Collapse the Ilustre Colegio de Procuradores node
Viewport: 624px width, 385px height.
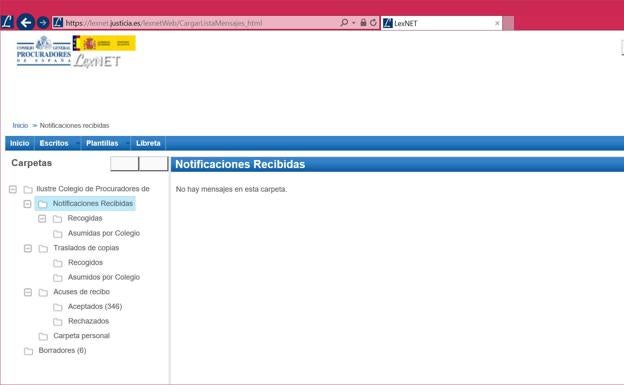point(13,189)
